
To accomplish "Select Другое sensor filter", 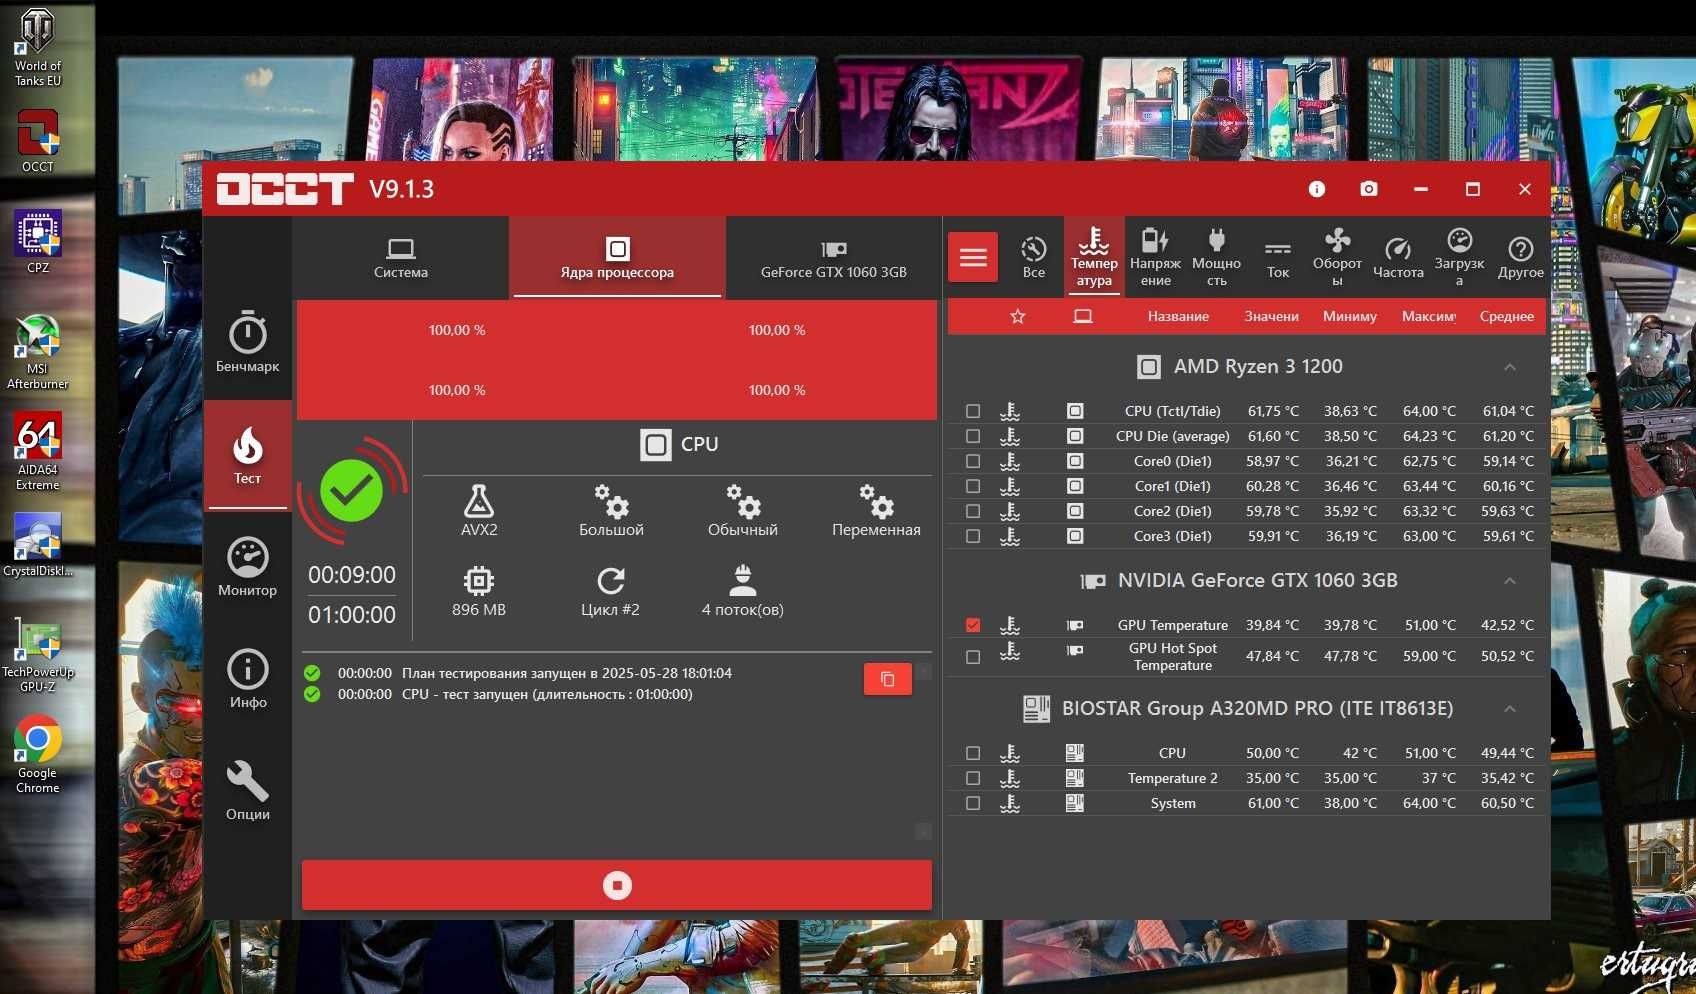I will tap(1520, 258).
